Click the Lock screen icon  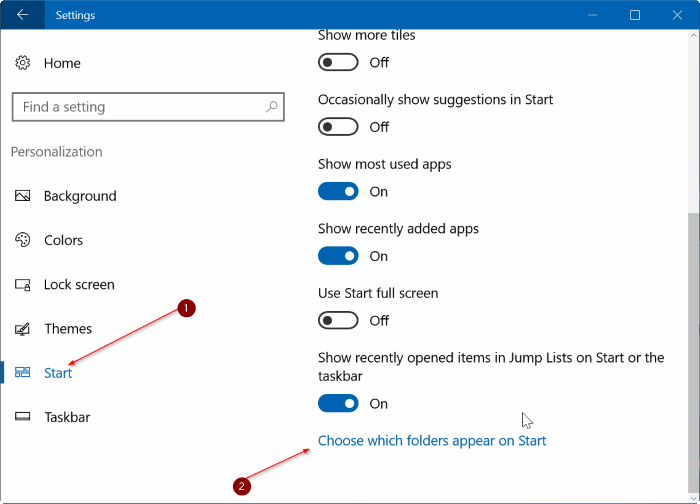tap(22, 284)
